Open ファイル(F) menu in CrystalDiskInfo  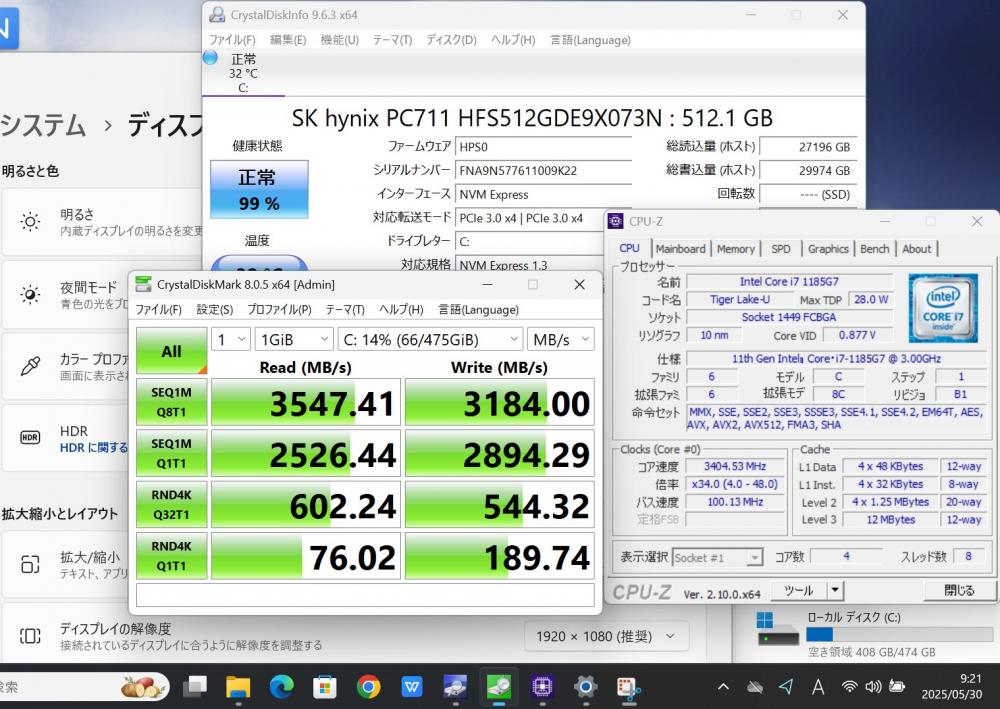point(232,40)
